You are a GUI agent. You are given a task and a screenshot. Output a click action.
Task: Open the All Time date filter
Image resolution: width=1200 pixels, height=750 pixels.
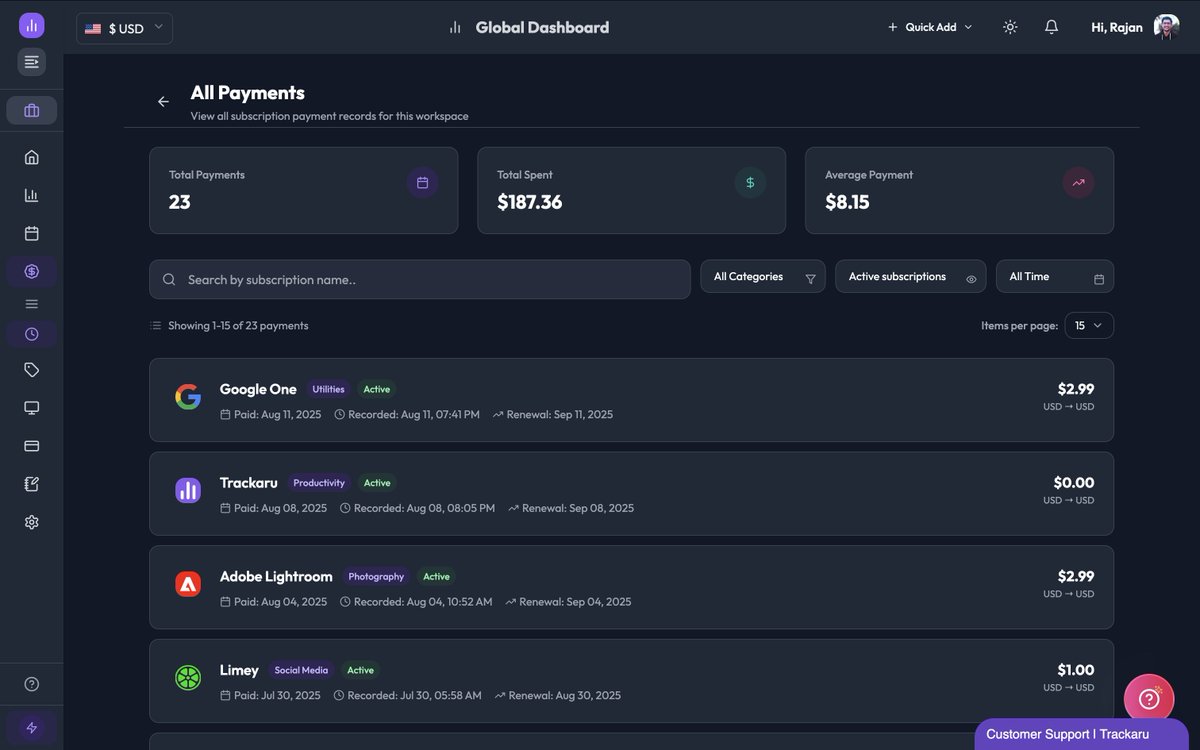(x=1055, y=277)
